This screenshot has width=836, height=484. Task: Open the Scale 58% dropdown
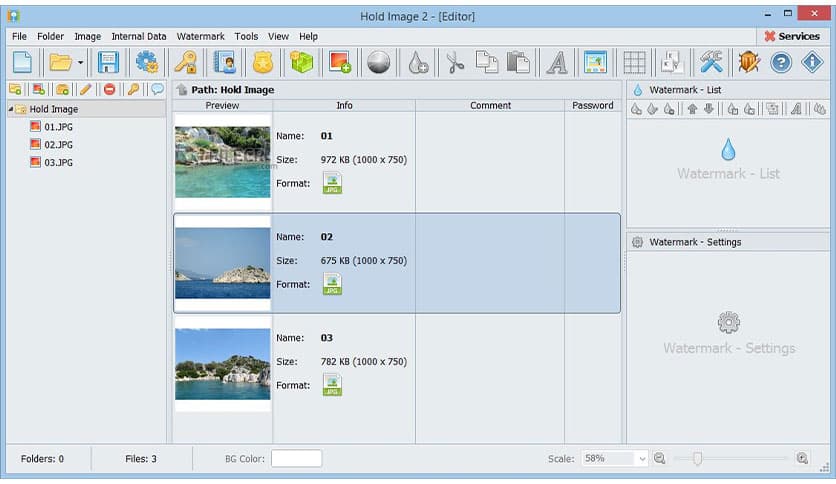[x=641, y=459]
